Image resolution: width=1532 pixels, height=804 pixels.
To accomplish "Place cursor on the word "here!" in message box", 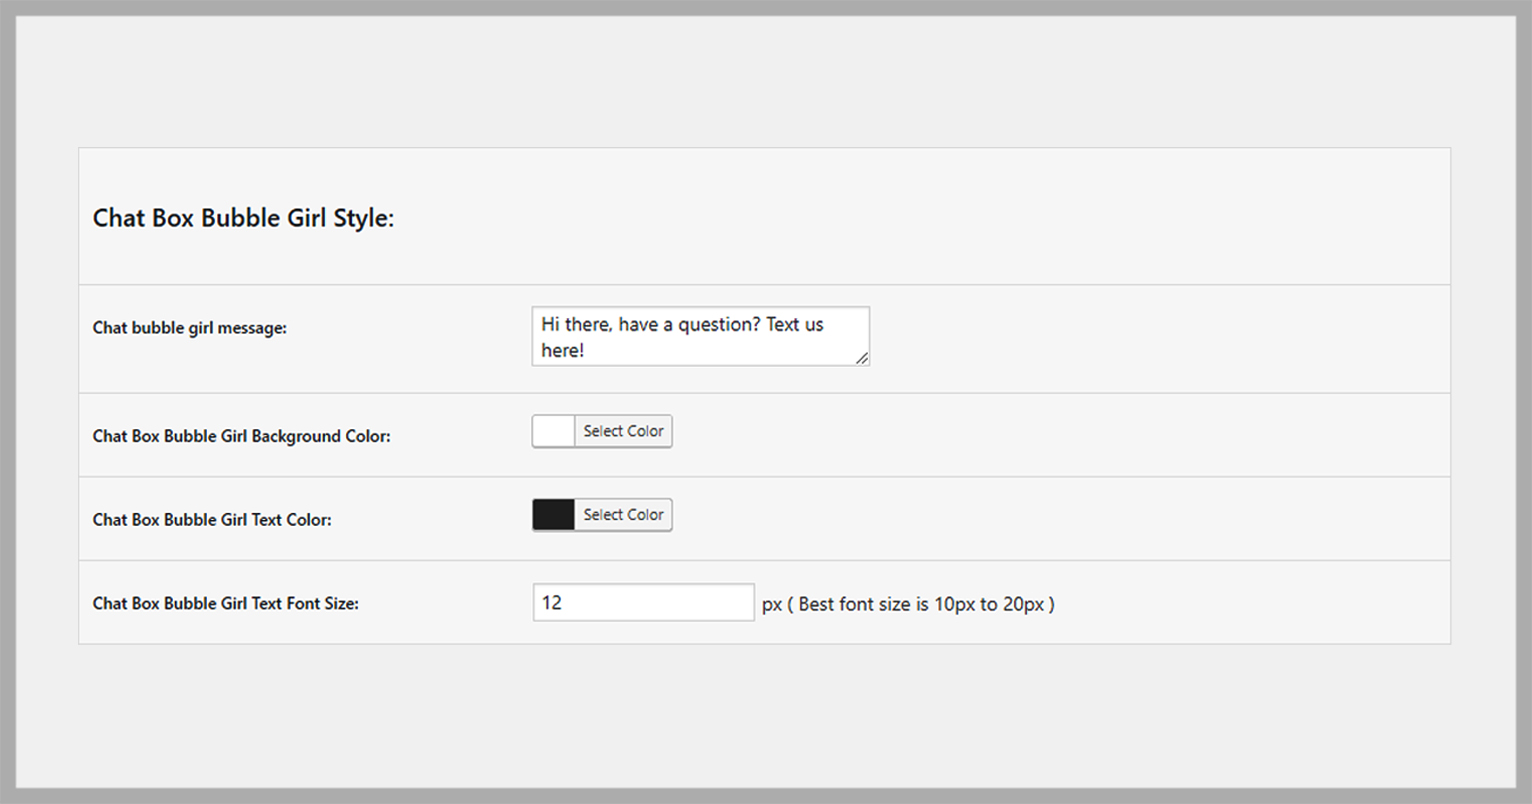I will point(563,351).
